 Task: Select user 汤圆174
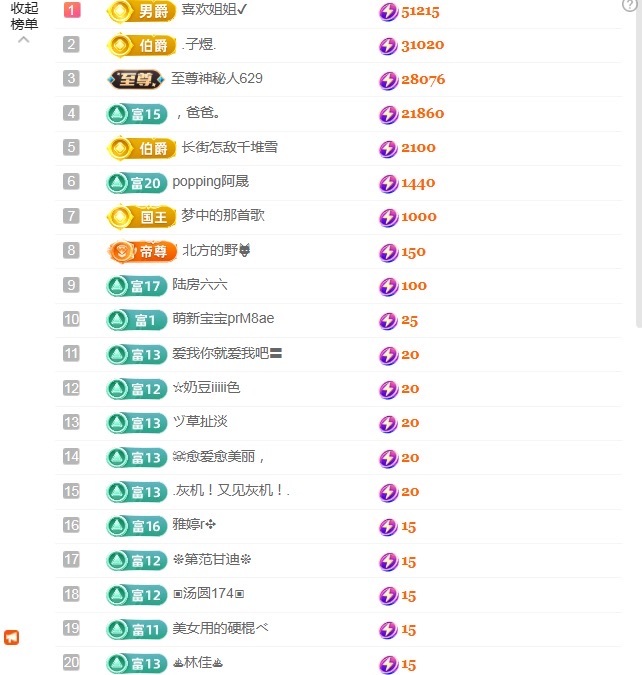208,594
